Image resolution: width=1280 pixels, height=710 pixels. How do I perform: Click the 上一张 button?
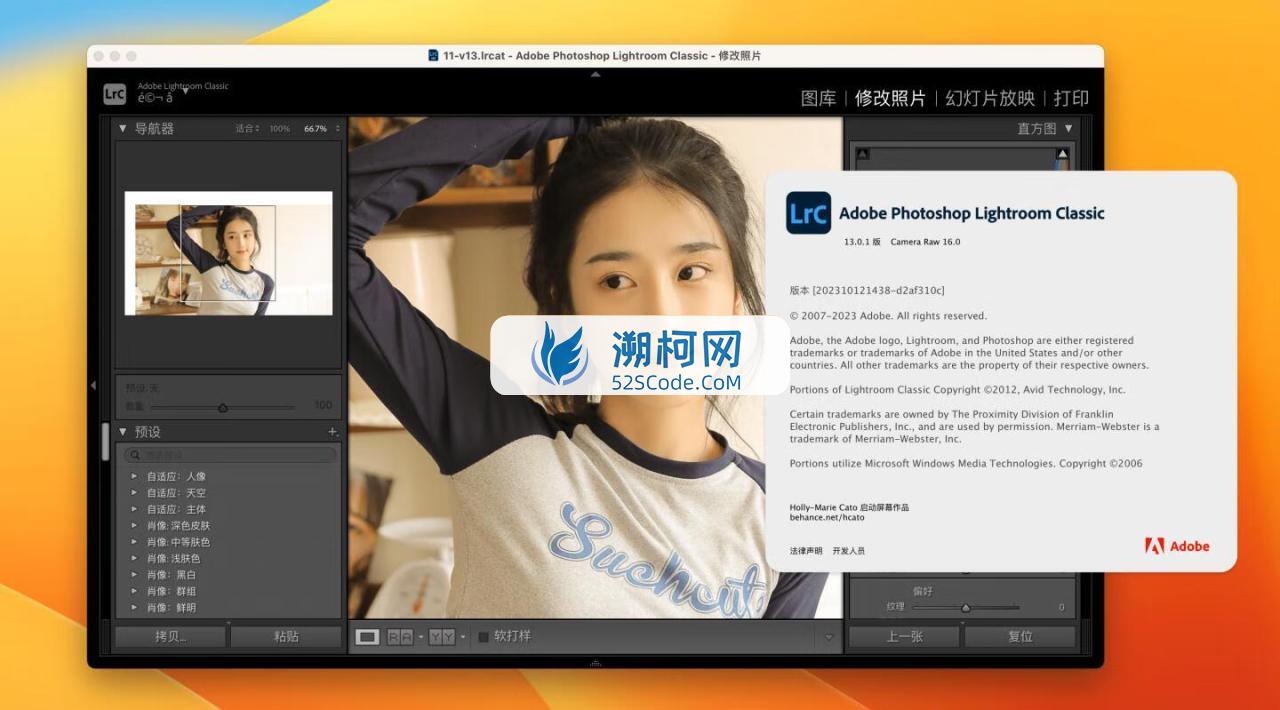click(904, 636)
